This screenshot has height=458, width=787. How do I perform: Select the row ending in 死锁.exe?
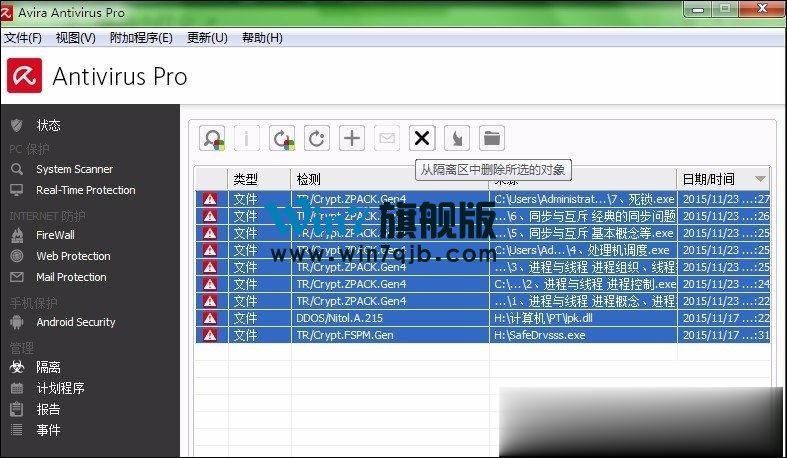click(x=483, y=199)
